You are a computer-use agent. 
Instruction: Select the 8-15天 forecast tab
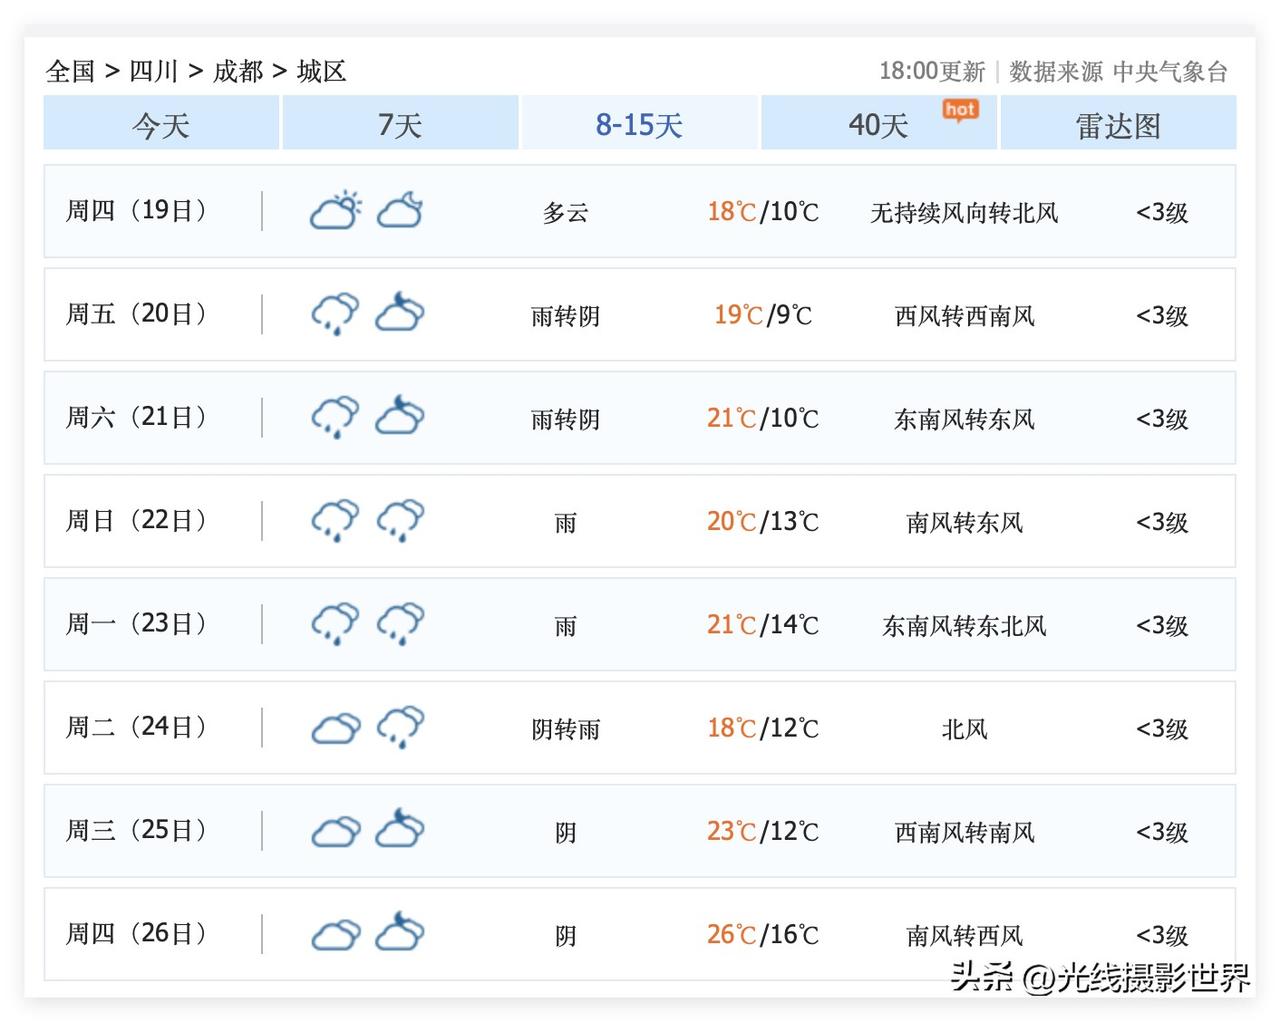(640, 124)
